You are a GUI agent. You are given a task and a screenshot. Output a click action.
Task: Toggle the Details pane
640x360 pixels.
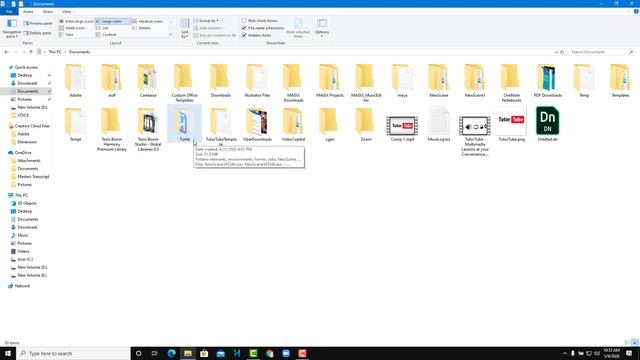[38, 33]
